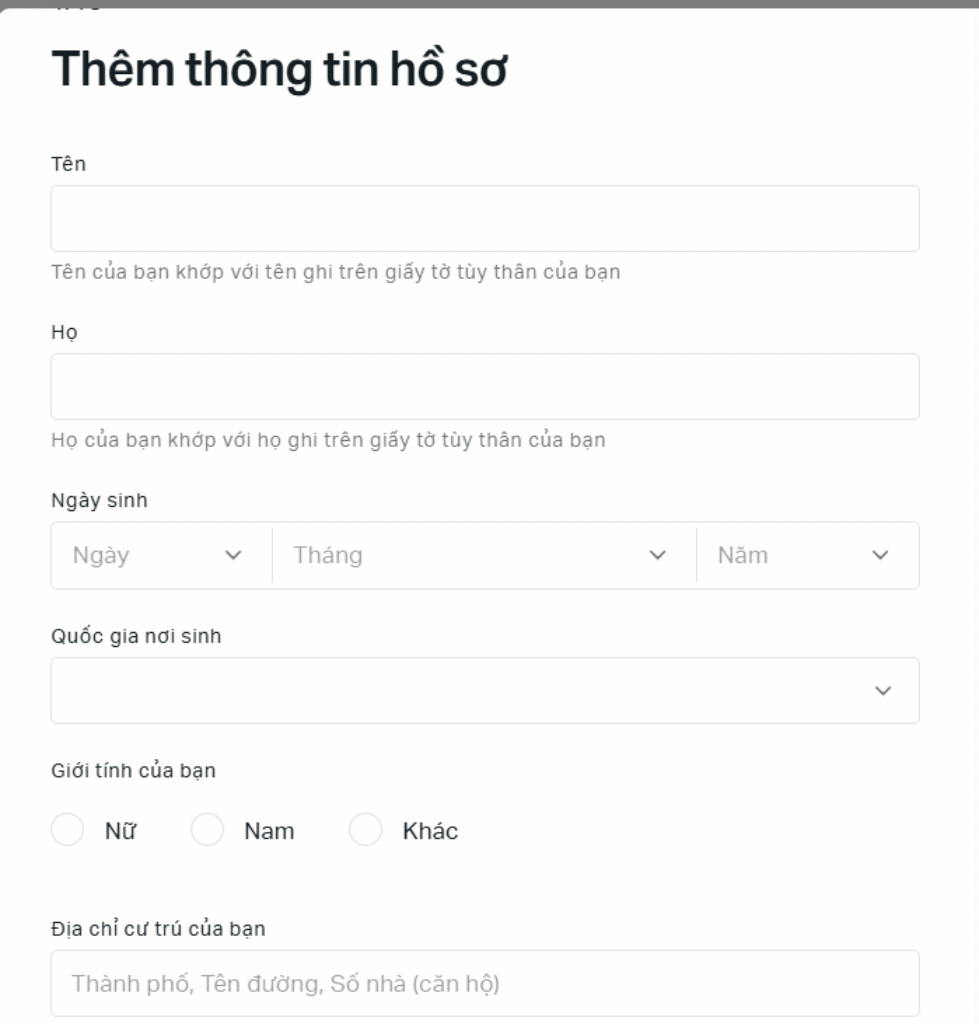The height and width of the screenshot is (1024, 979).
Task: Click the helper text under the Tên field
Action: pos(336,272)
